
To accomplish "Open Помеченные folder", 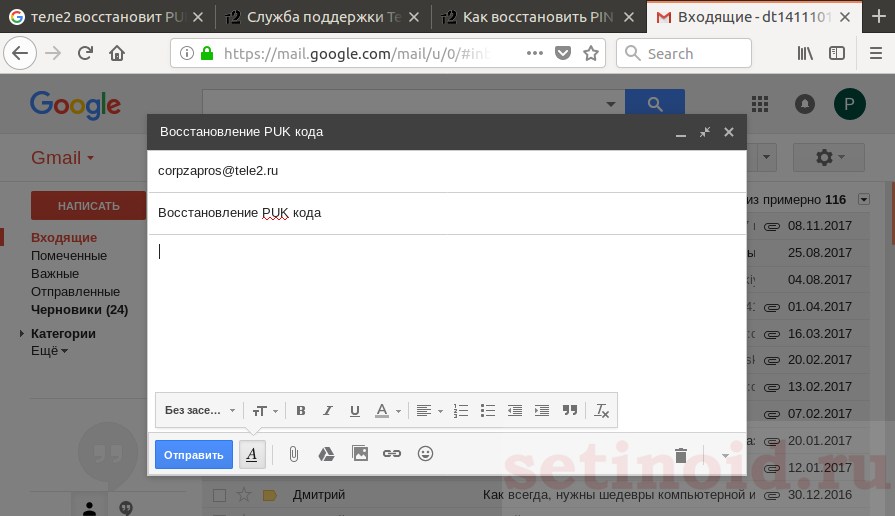I will [x=69, y=256].
